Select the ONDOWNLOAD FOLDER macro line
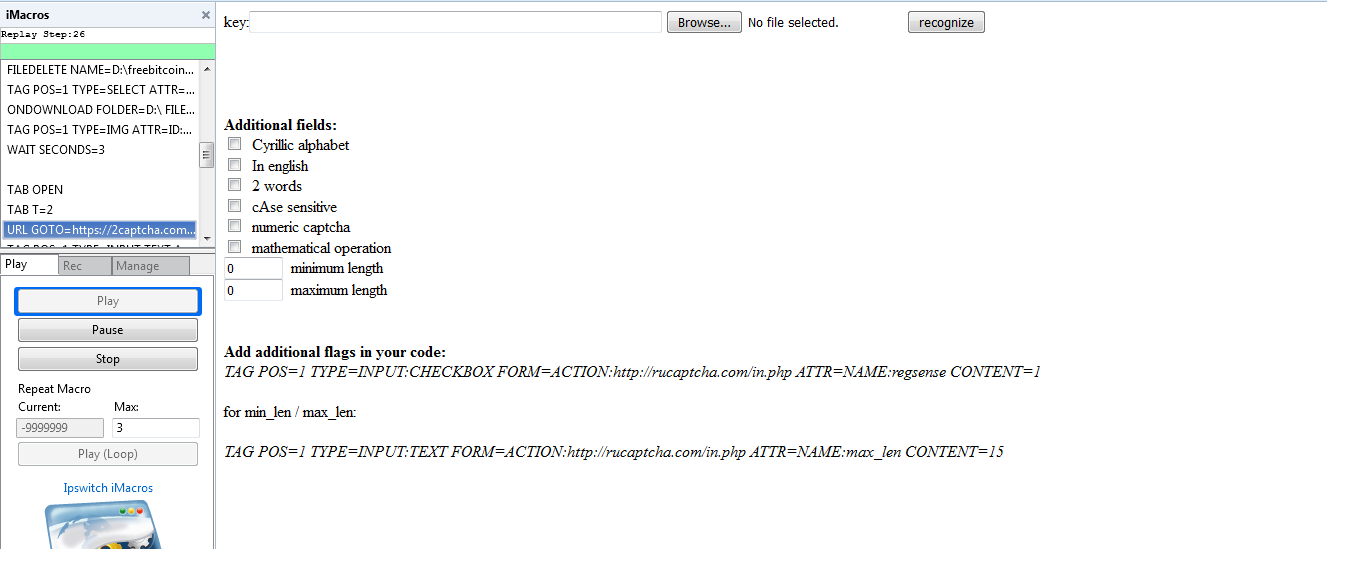 click(x=101, y=110)
